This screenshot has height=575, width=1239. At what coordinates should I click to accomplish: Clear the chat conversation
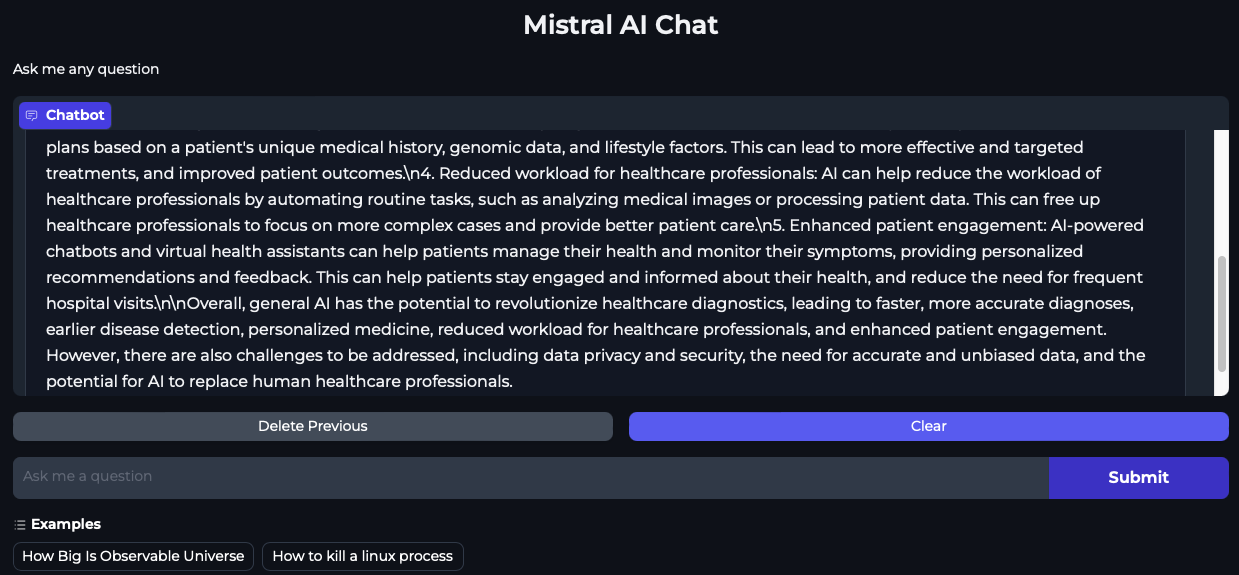(928, 426)
